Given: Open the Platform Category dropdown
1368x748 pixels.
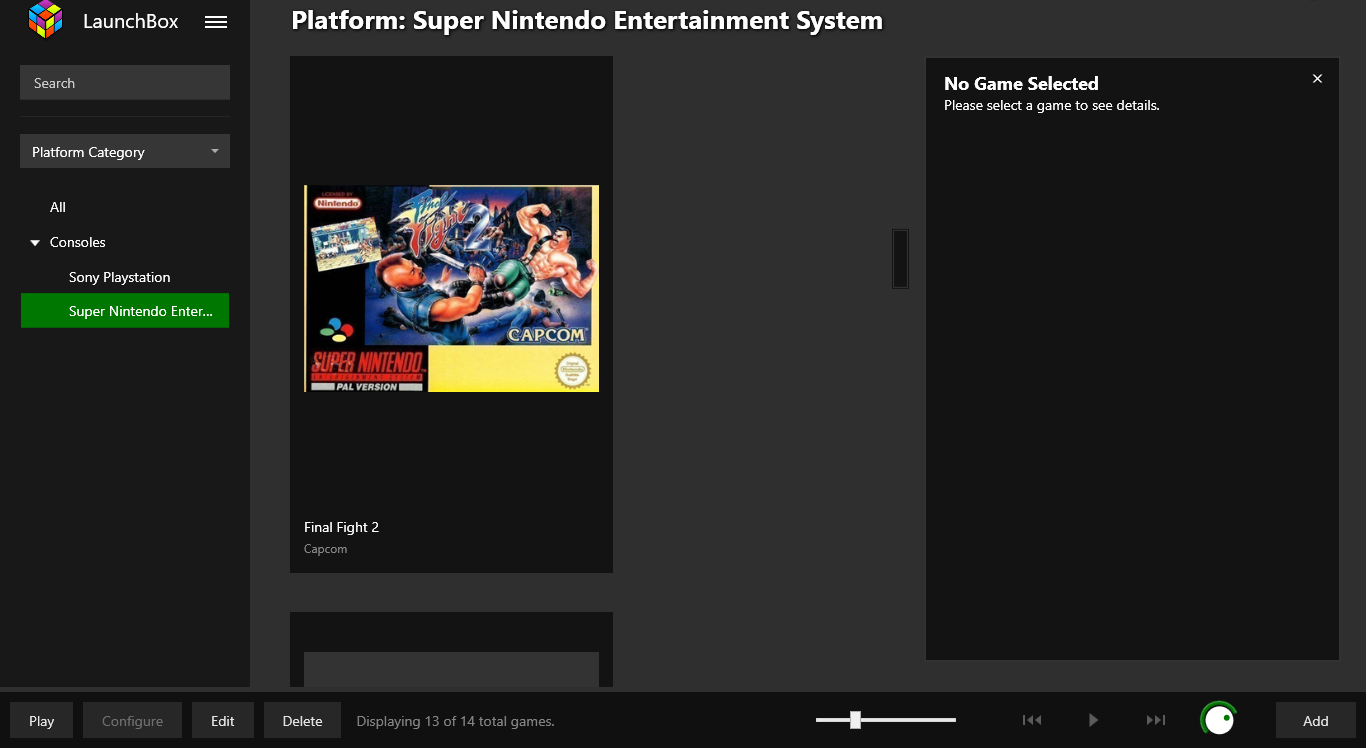Looking at the screenshot, I should pos(125,152).
